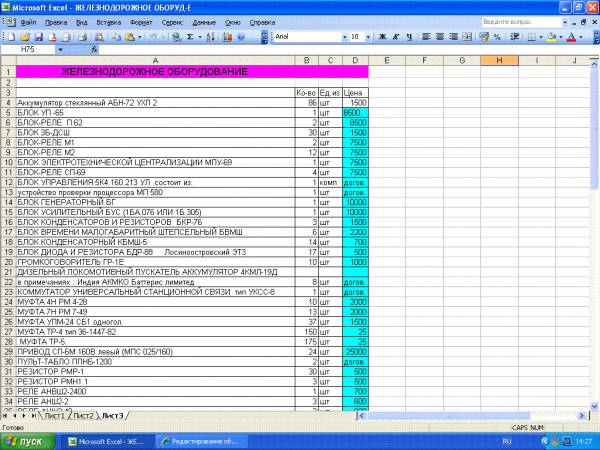The image size is (600, 450).
Task: Open the Name Box dropdown arrow
Action: (x=61, y=49)
